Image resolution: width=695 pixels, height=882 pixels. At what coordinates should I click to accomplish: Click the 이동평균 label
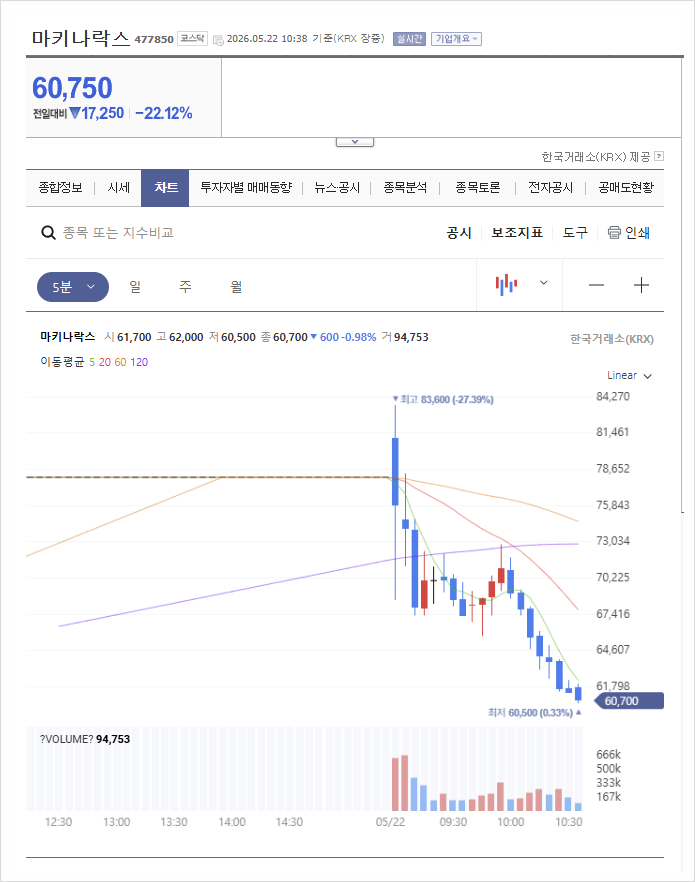pos(62,362)
